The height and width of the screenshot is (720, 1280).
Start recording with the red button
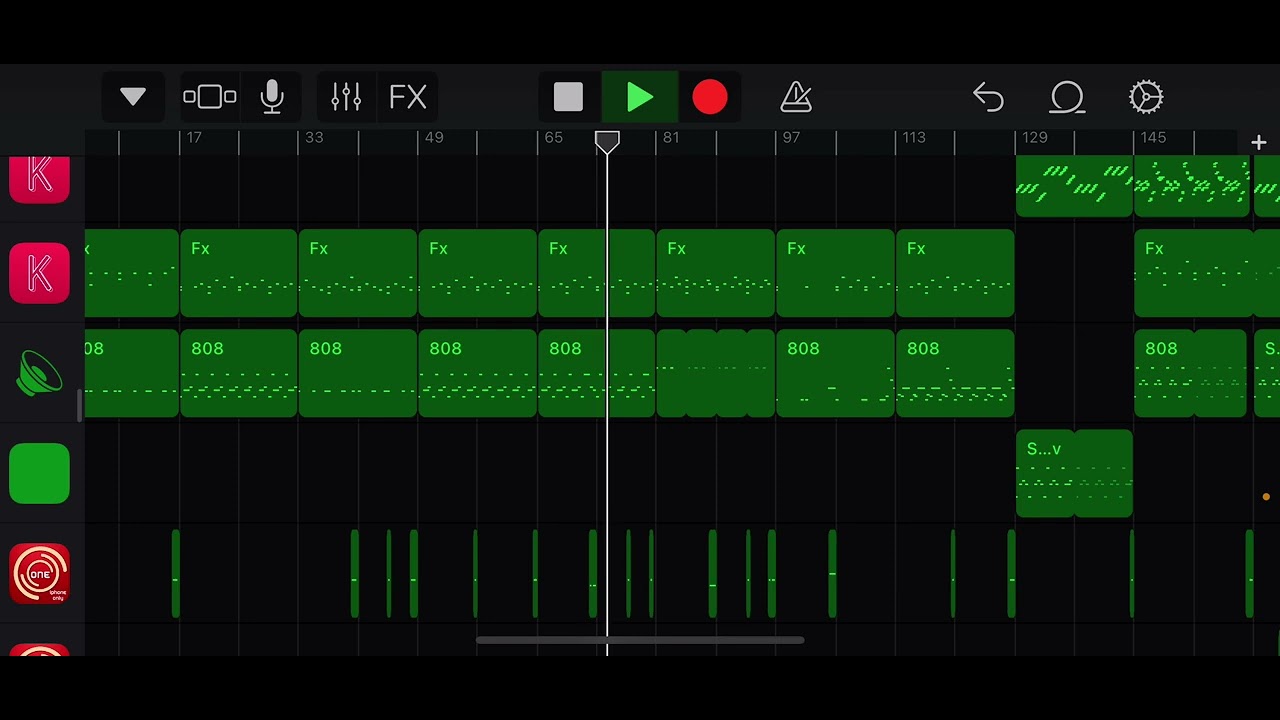pyautogui.click(x=710, y=97)
